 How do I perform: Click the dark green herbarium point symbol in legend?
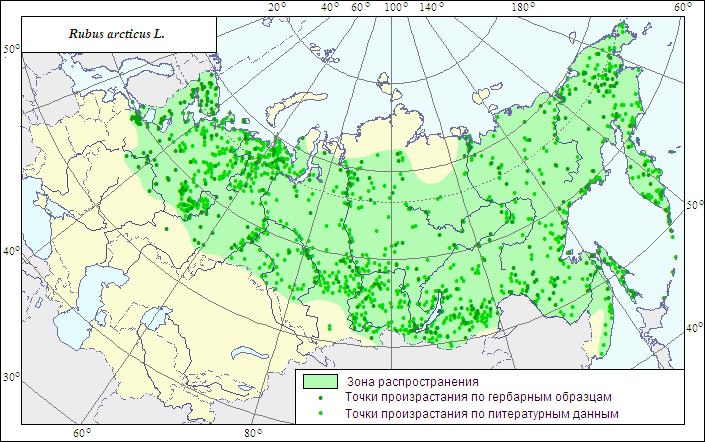(321, 398)
